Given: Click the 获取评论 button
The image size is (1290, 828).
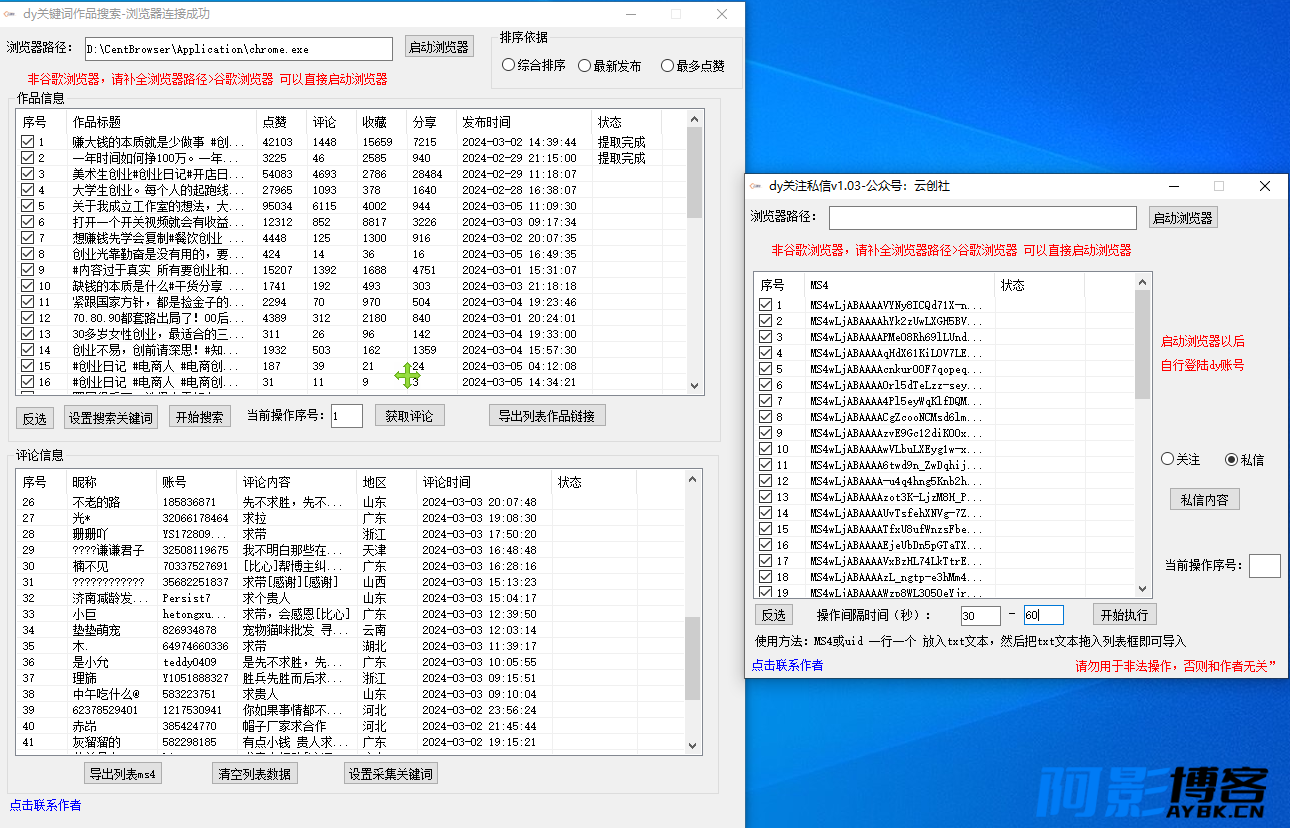Looking at the screenshot, I should pos(410,416).
